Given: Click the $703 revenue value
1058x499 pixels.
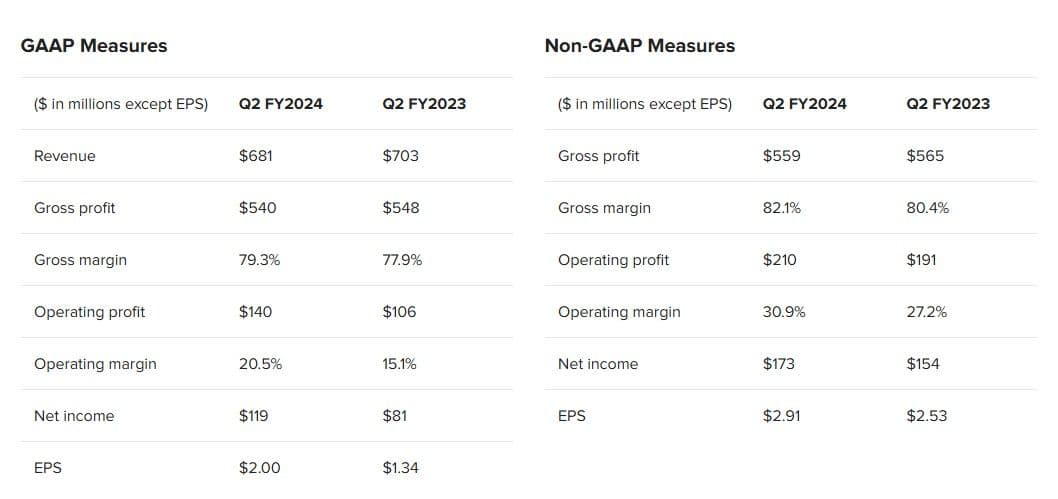Looking at the screenshot, I should pyautogui.click(x=401, y=156).
